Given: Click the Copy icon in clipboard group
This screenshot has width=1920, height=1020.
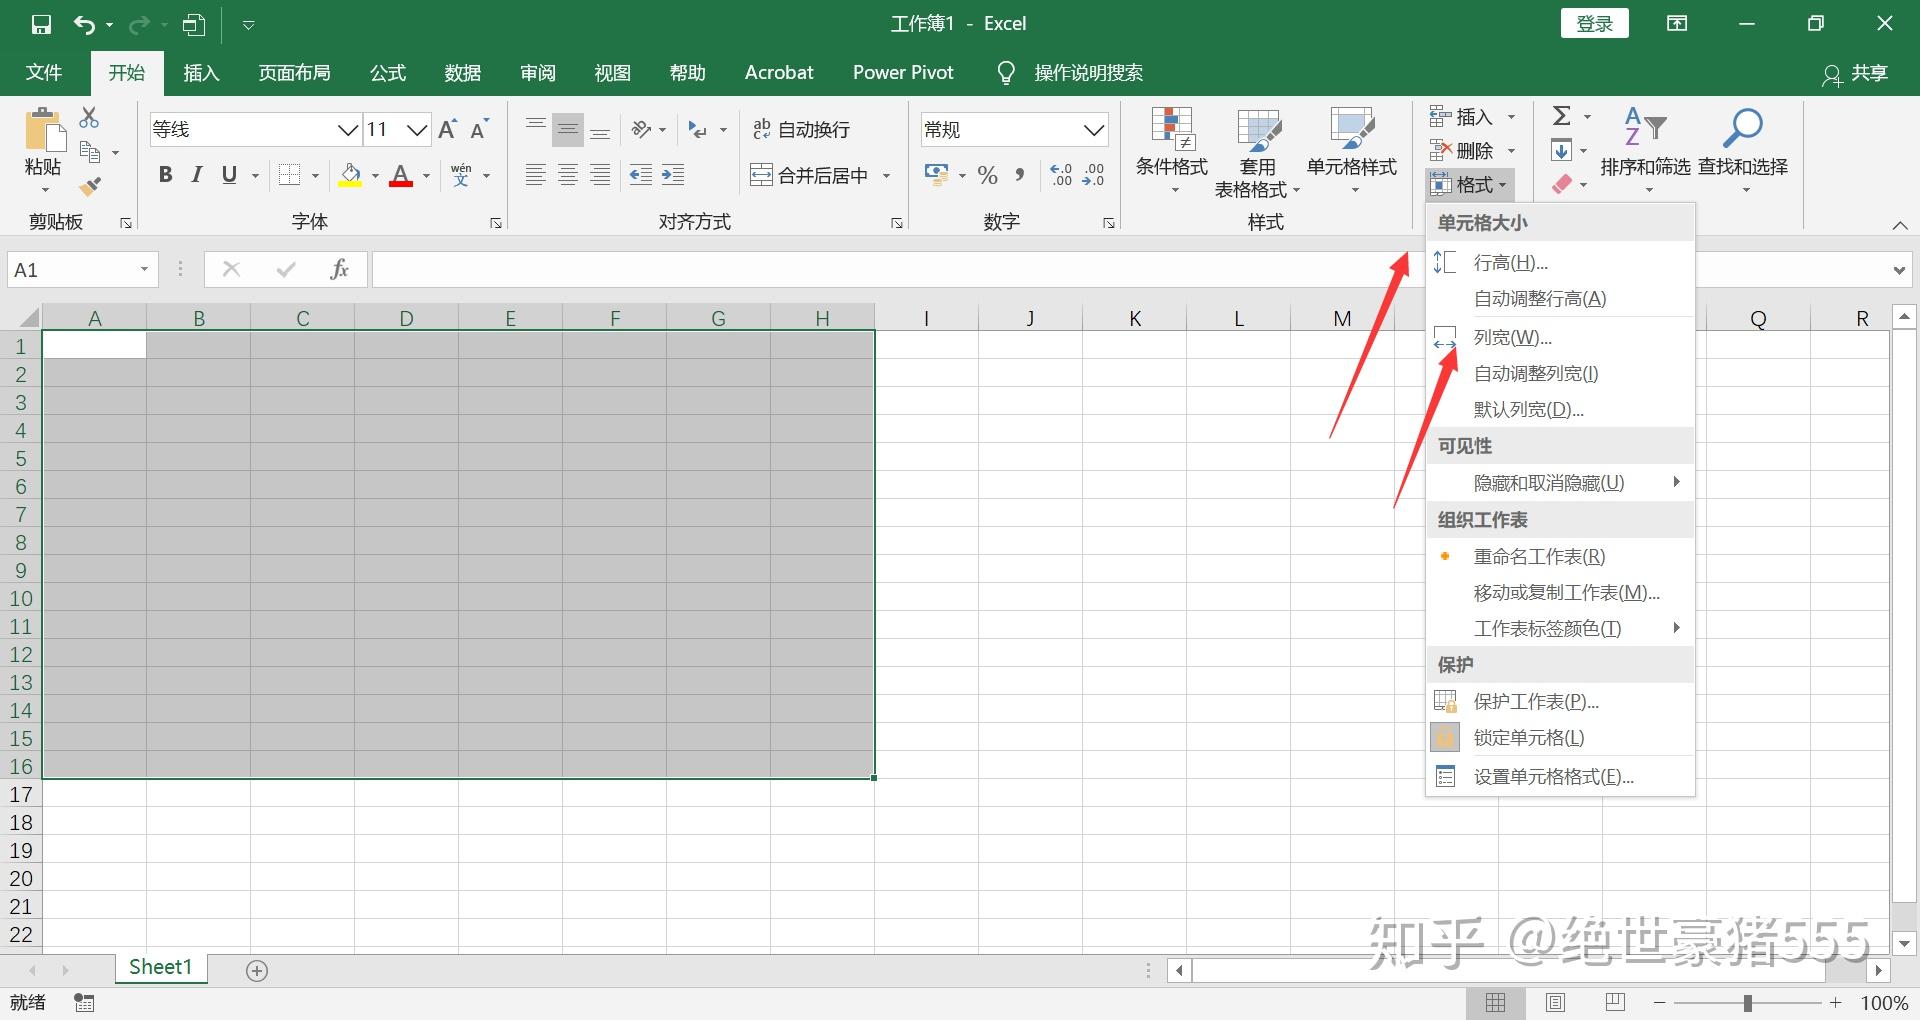Looking at the screenshot, I should tap(90, 152).
